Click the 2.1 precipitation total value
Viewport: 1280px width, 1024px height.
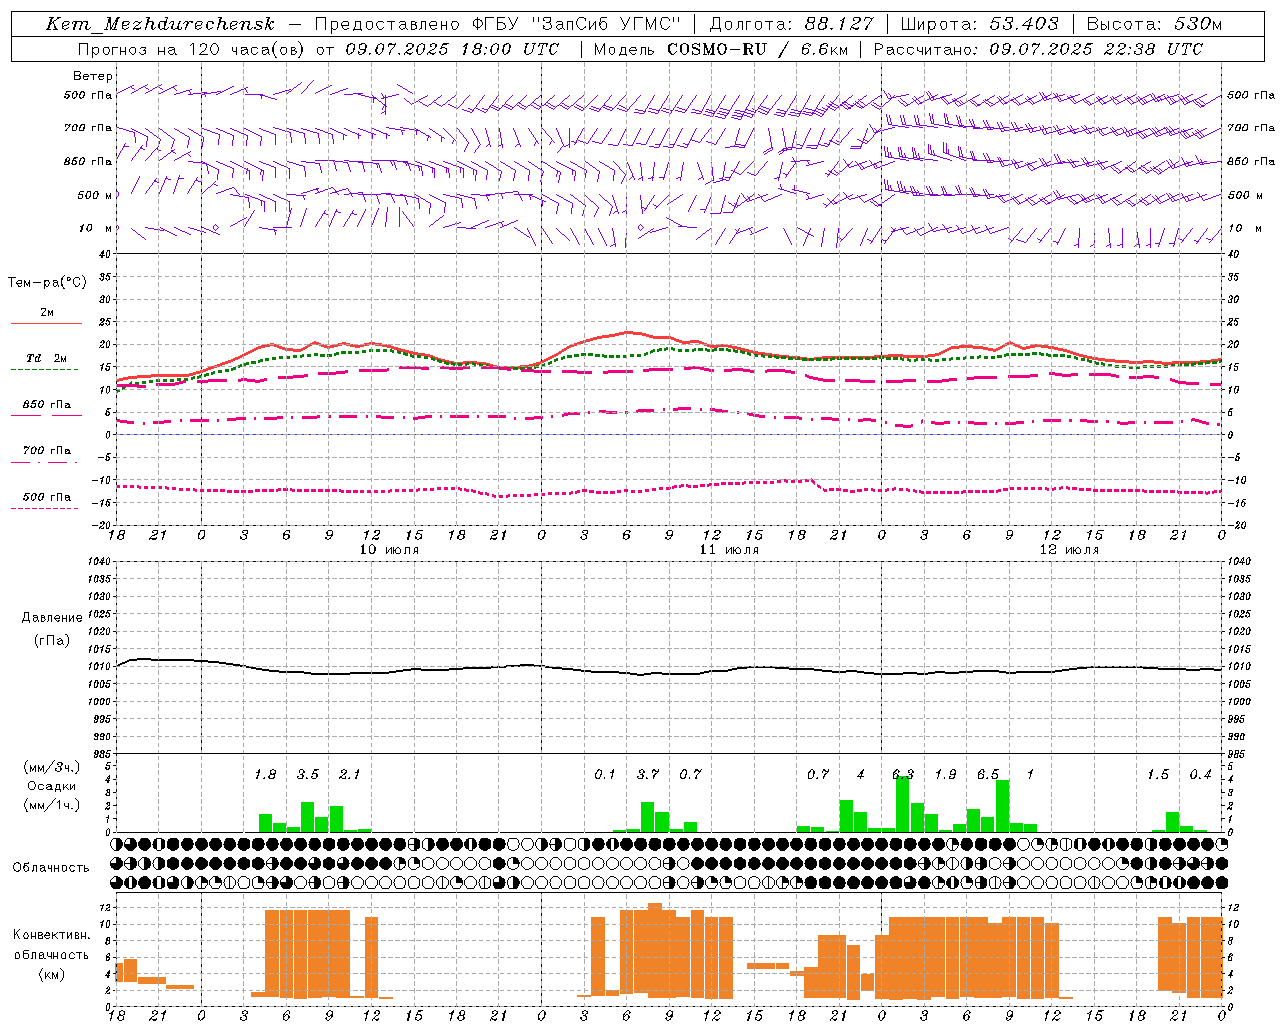(349, 774)
